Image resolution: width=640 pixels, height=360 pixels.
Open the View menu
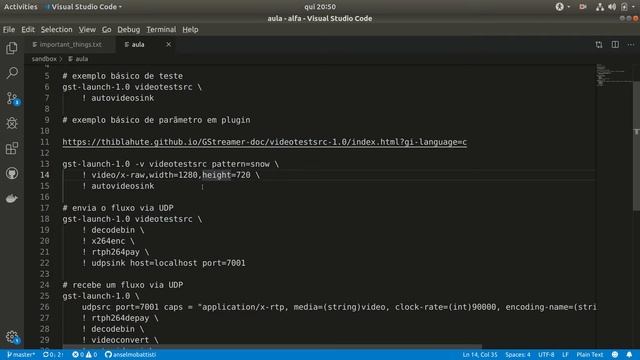(x=87, y=29)
